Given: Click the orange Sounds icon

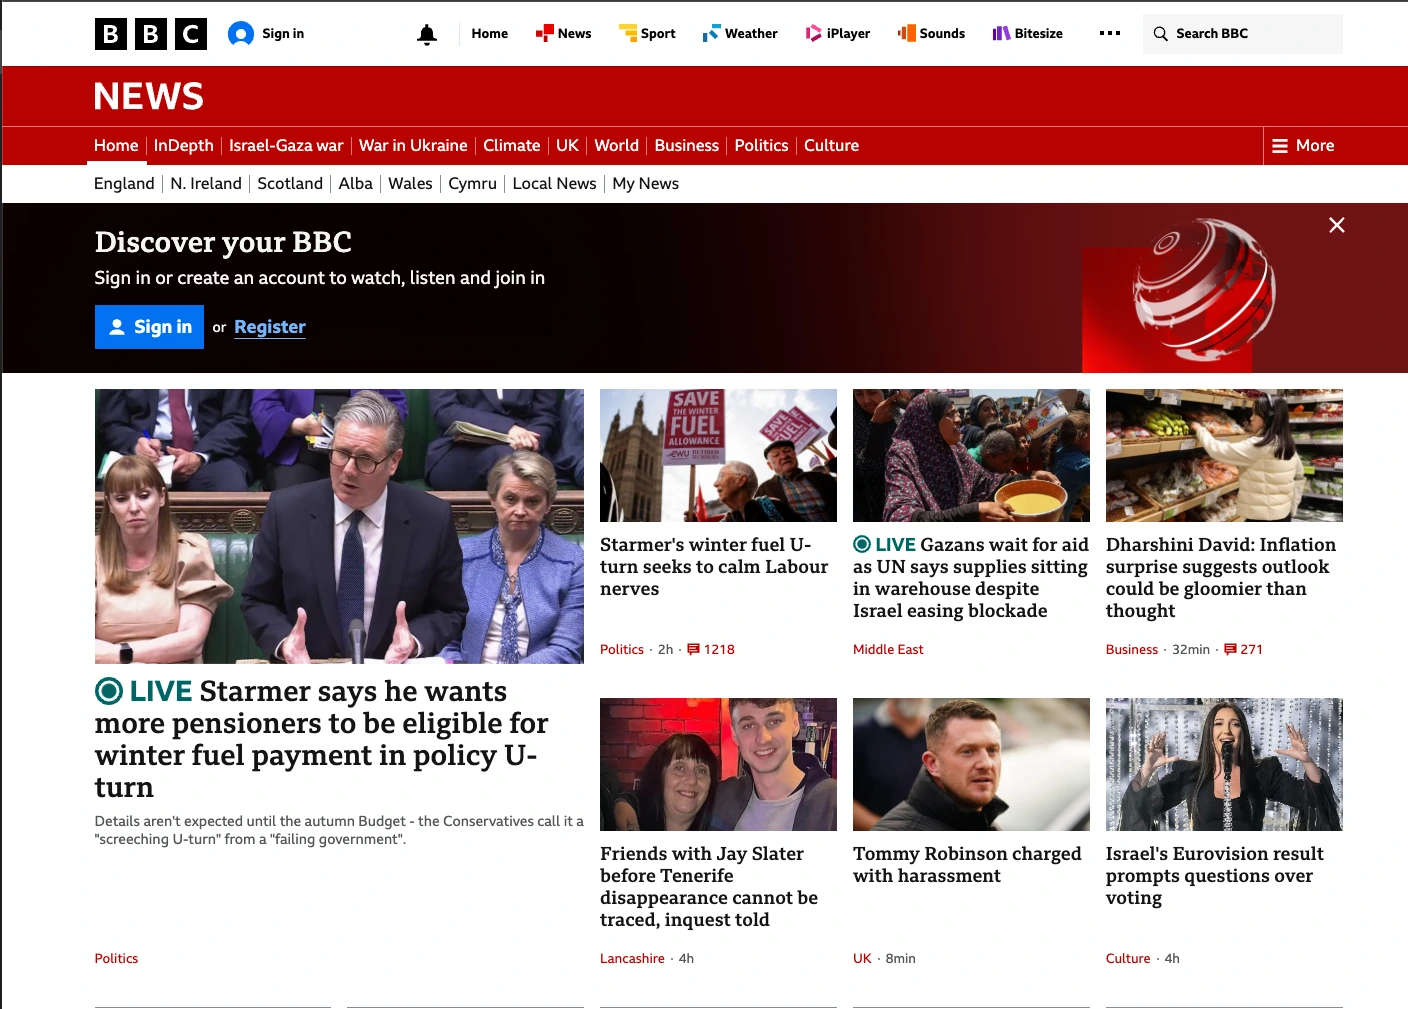Looking at the screenshot, I should point(906,33).
